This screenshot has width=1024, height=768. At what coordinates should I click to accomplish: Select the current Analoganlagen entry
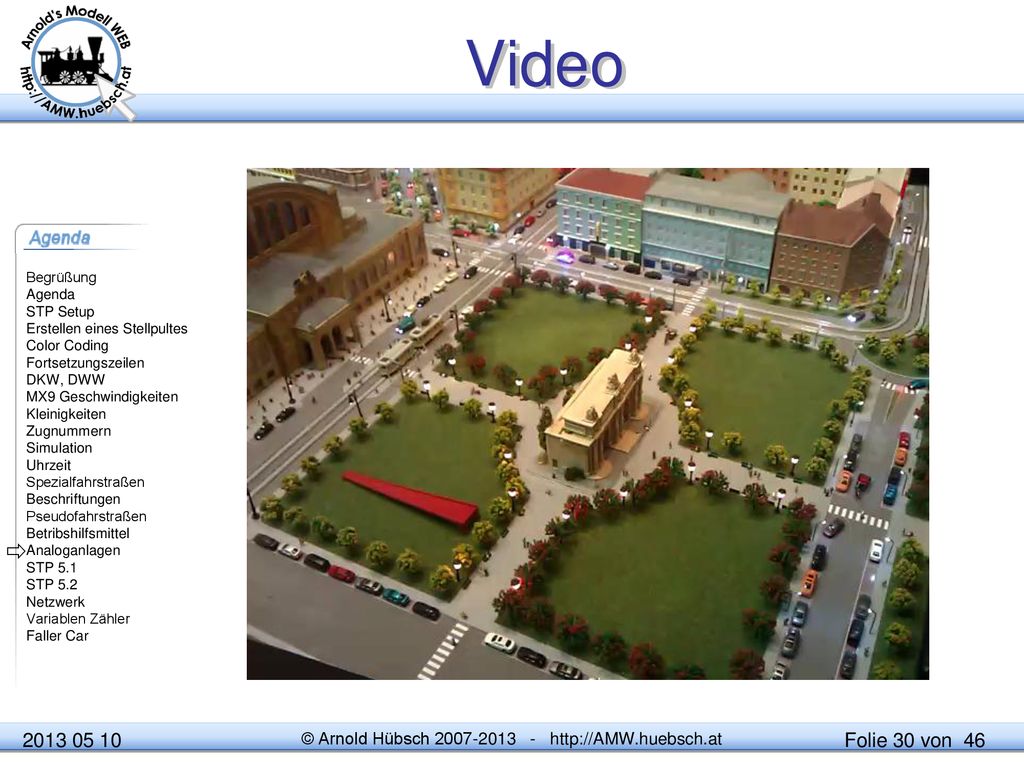73,551
